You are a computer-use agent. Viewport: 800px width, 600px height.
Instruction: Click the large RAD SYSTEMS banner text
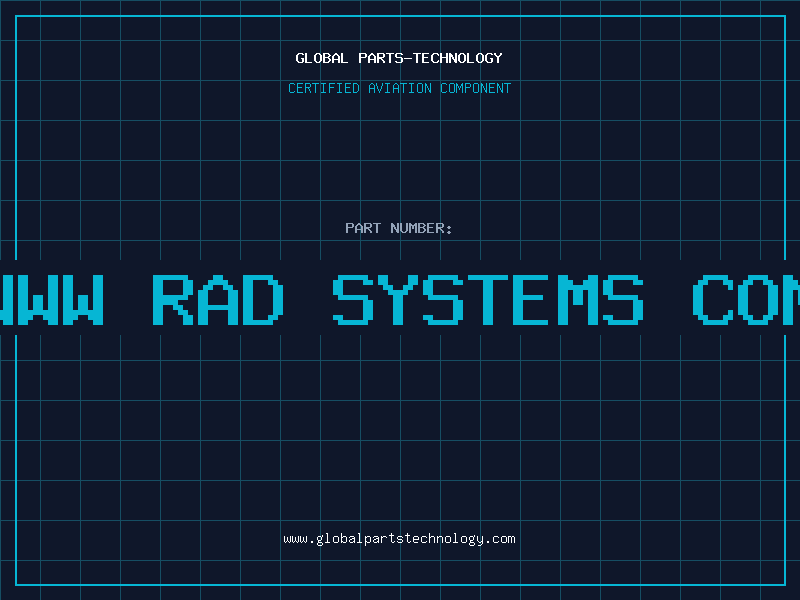pos(398,300)
